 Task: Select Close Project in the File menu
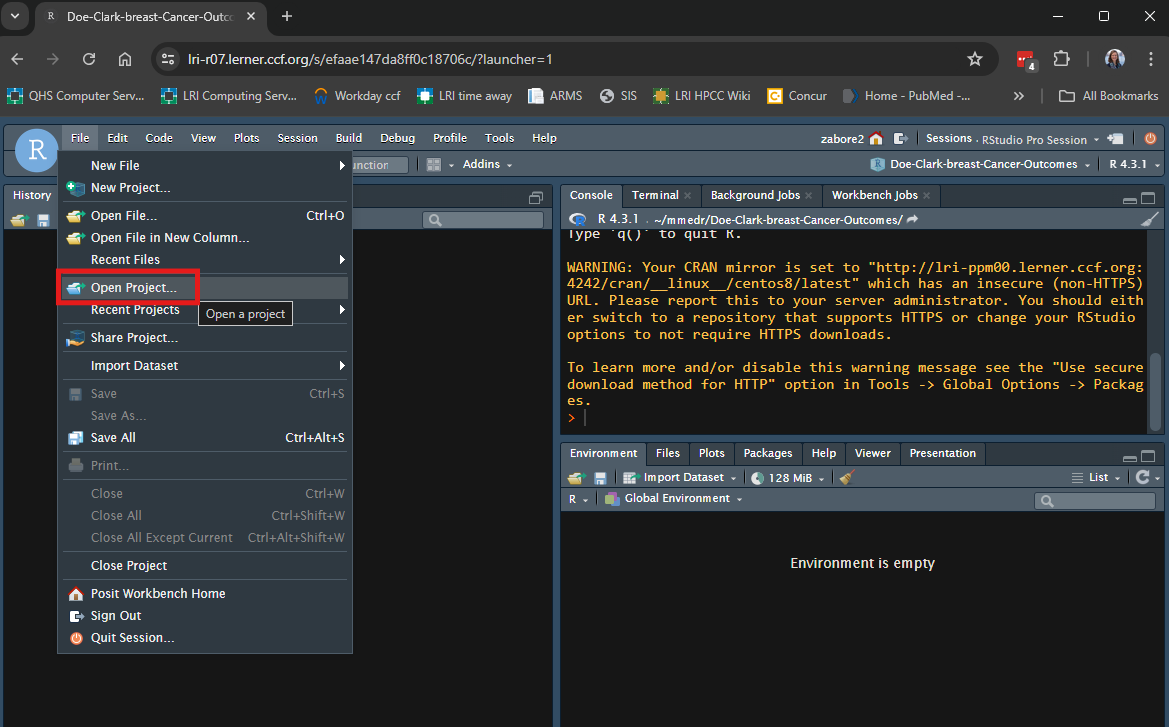click(203, 565)
